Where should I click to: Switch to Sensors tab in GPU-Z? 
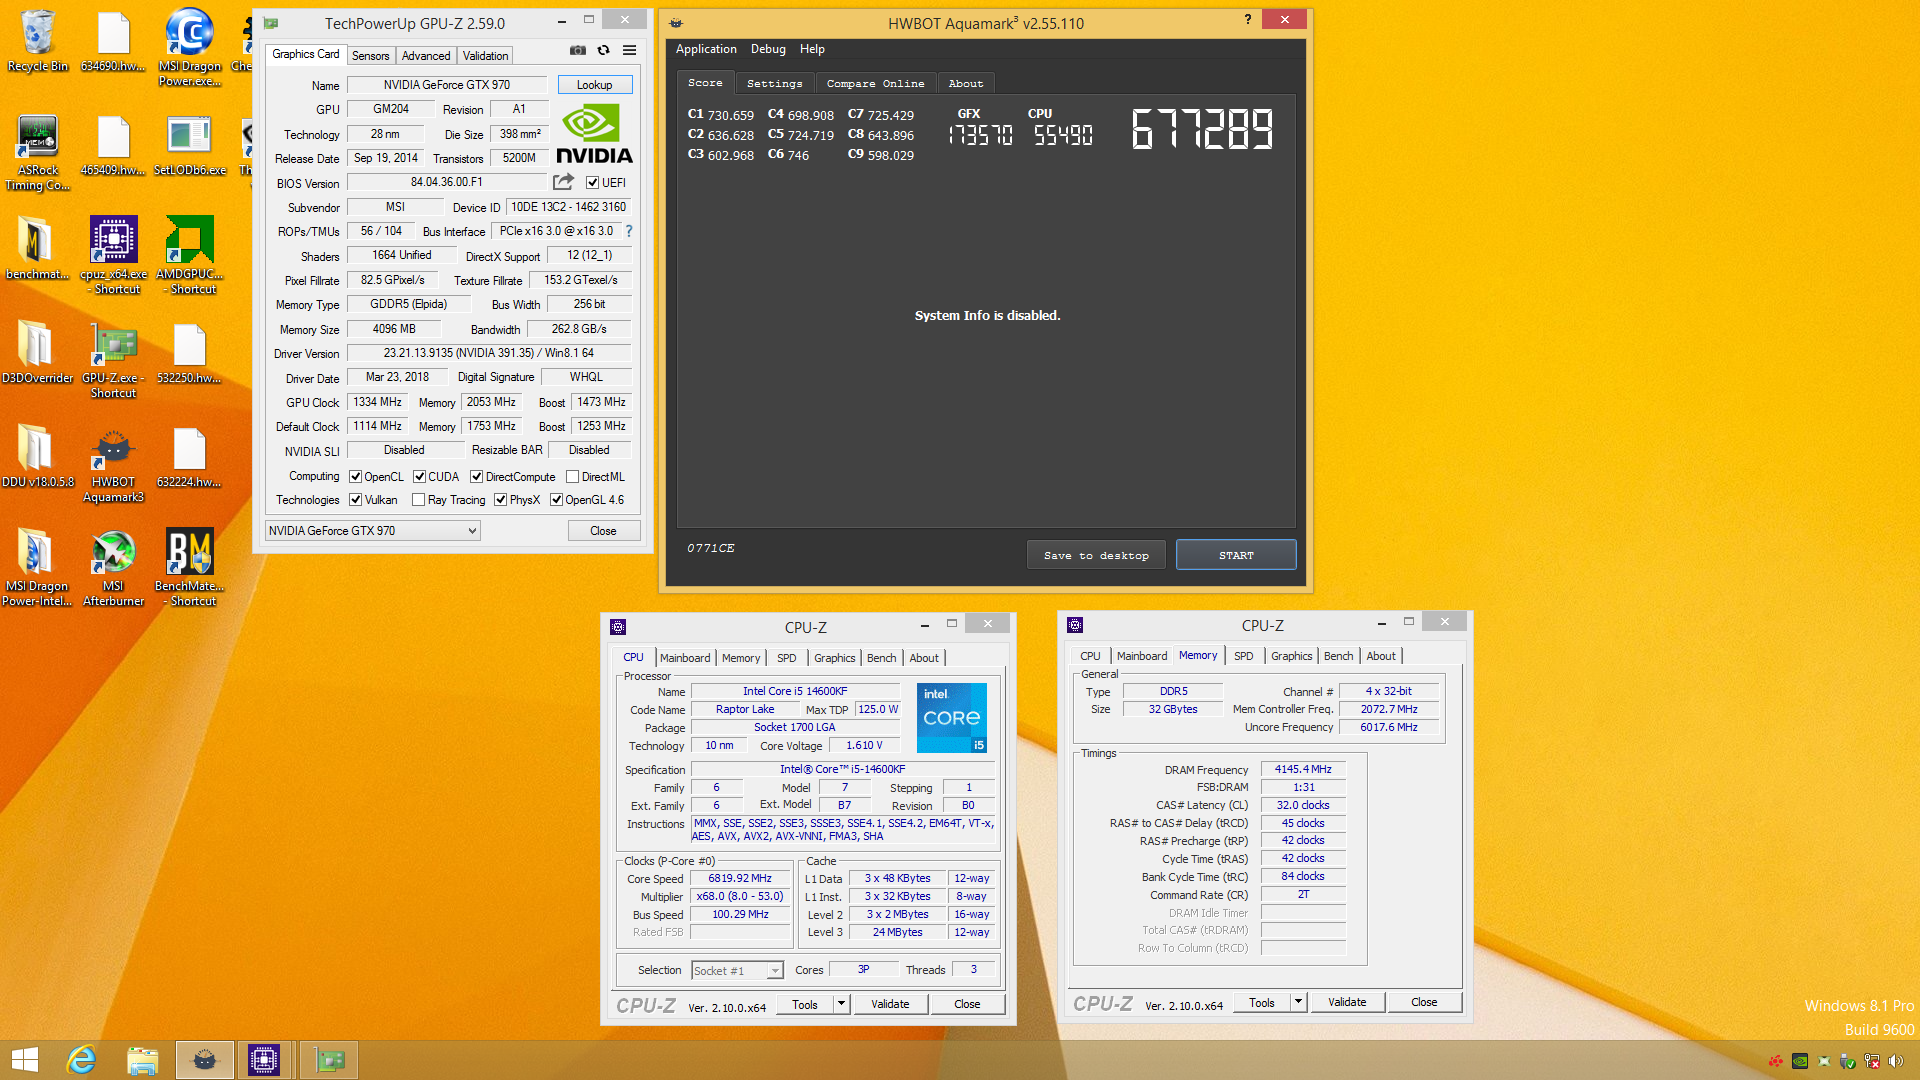(x=370, y=56)
